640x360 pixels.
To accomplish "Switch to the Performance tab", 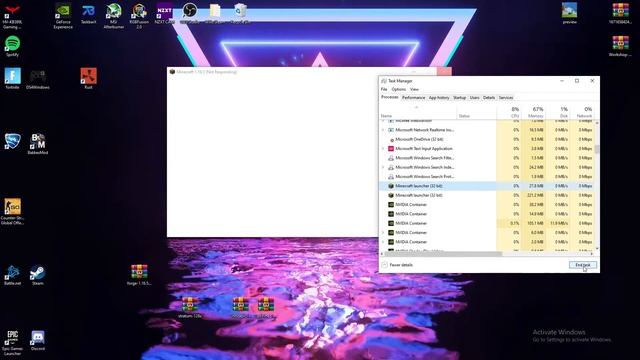I will point(413,98).
